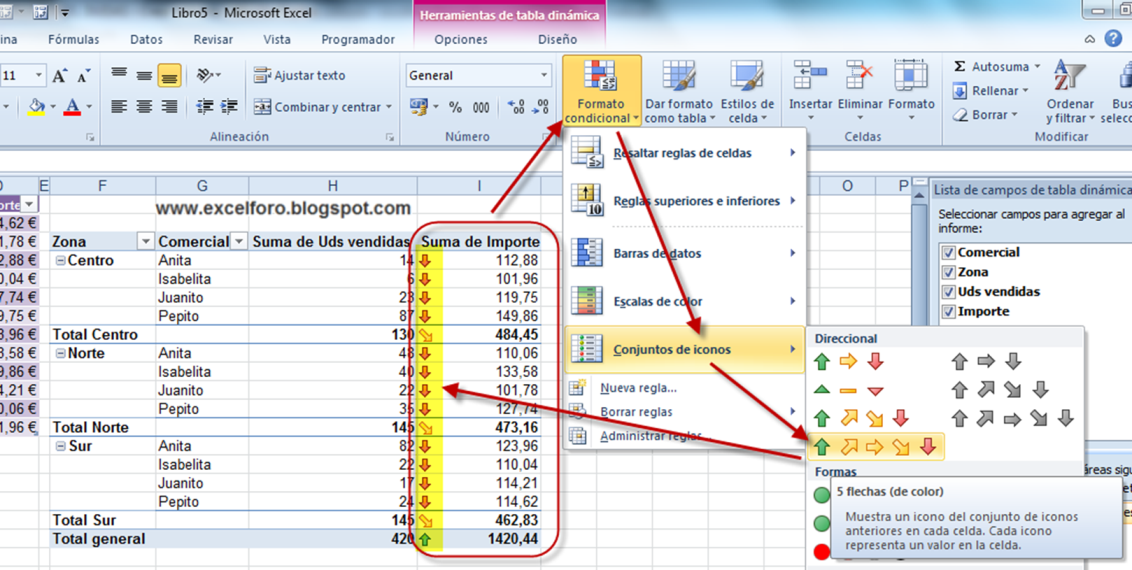Viewport: 1132px width, 570px height.
Task: Open Escalas de color submenu
Action: pos(684,302)
